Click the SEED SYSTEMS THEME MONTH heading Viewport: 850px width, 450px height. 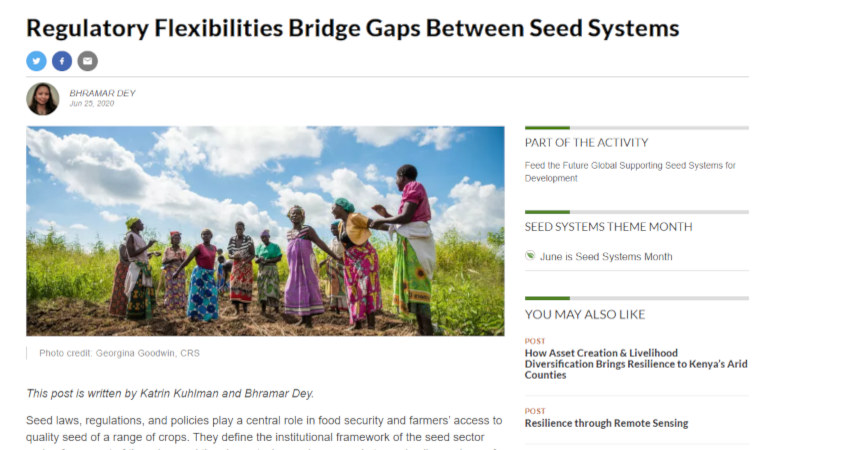click(x=608, y=227)
